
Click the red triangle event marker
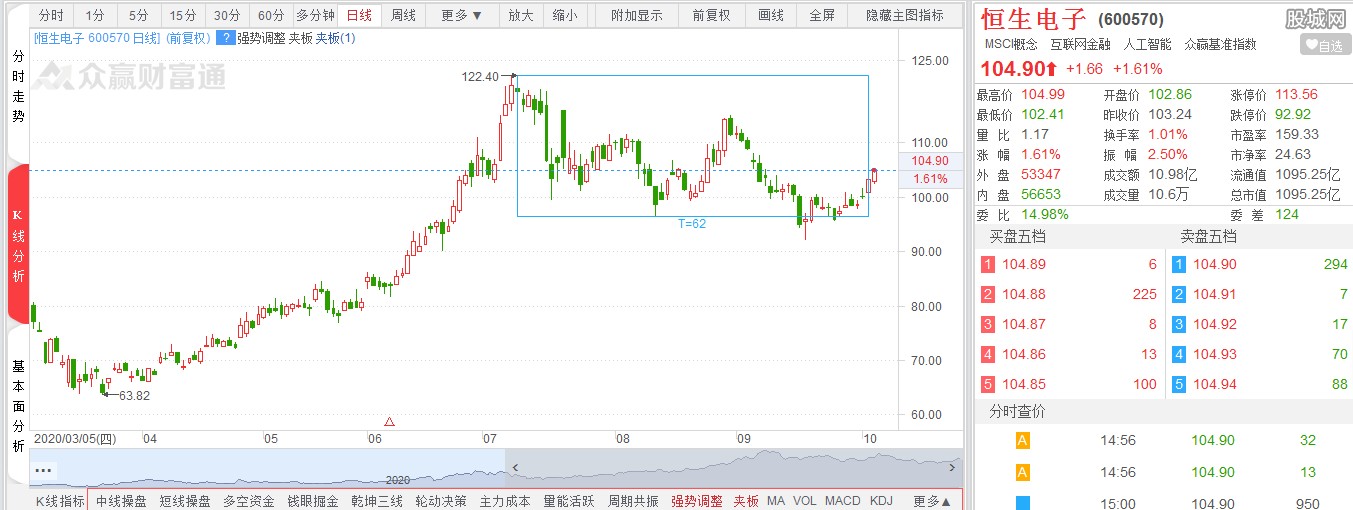click(390, 422)
